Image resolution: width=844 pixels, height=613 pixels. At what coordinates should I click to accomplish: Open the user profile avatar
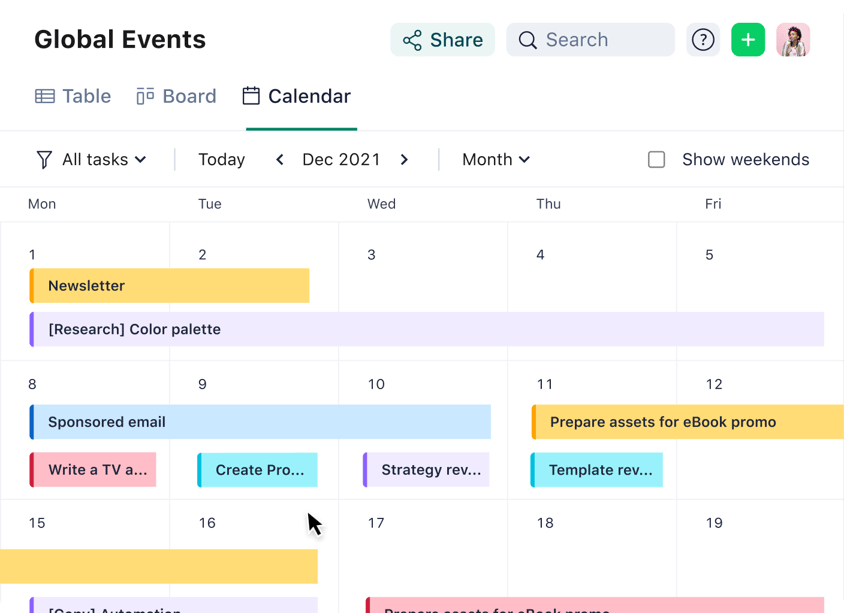pyautogui.click(x=793, y=40)
